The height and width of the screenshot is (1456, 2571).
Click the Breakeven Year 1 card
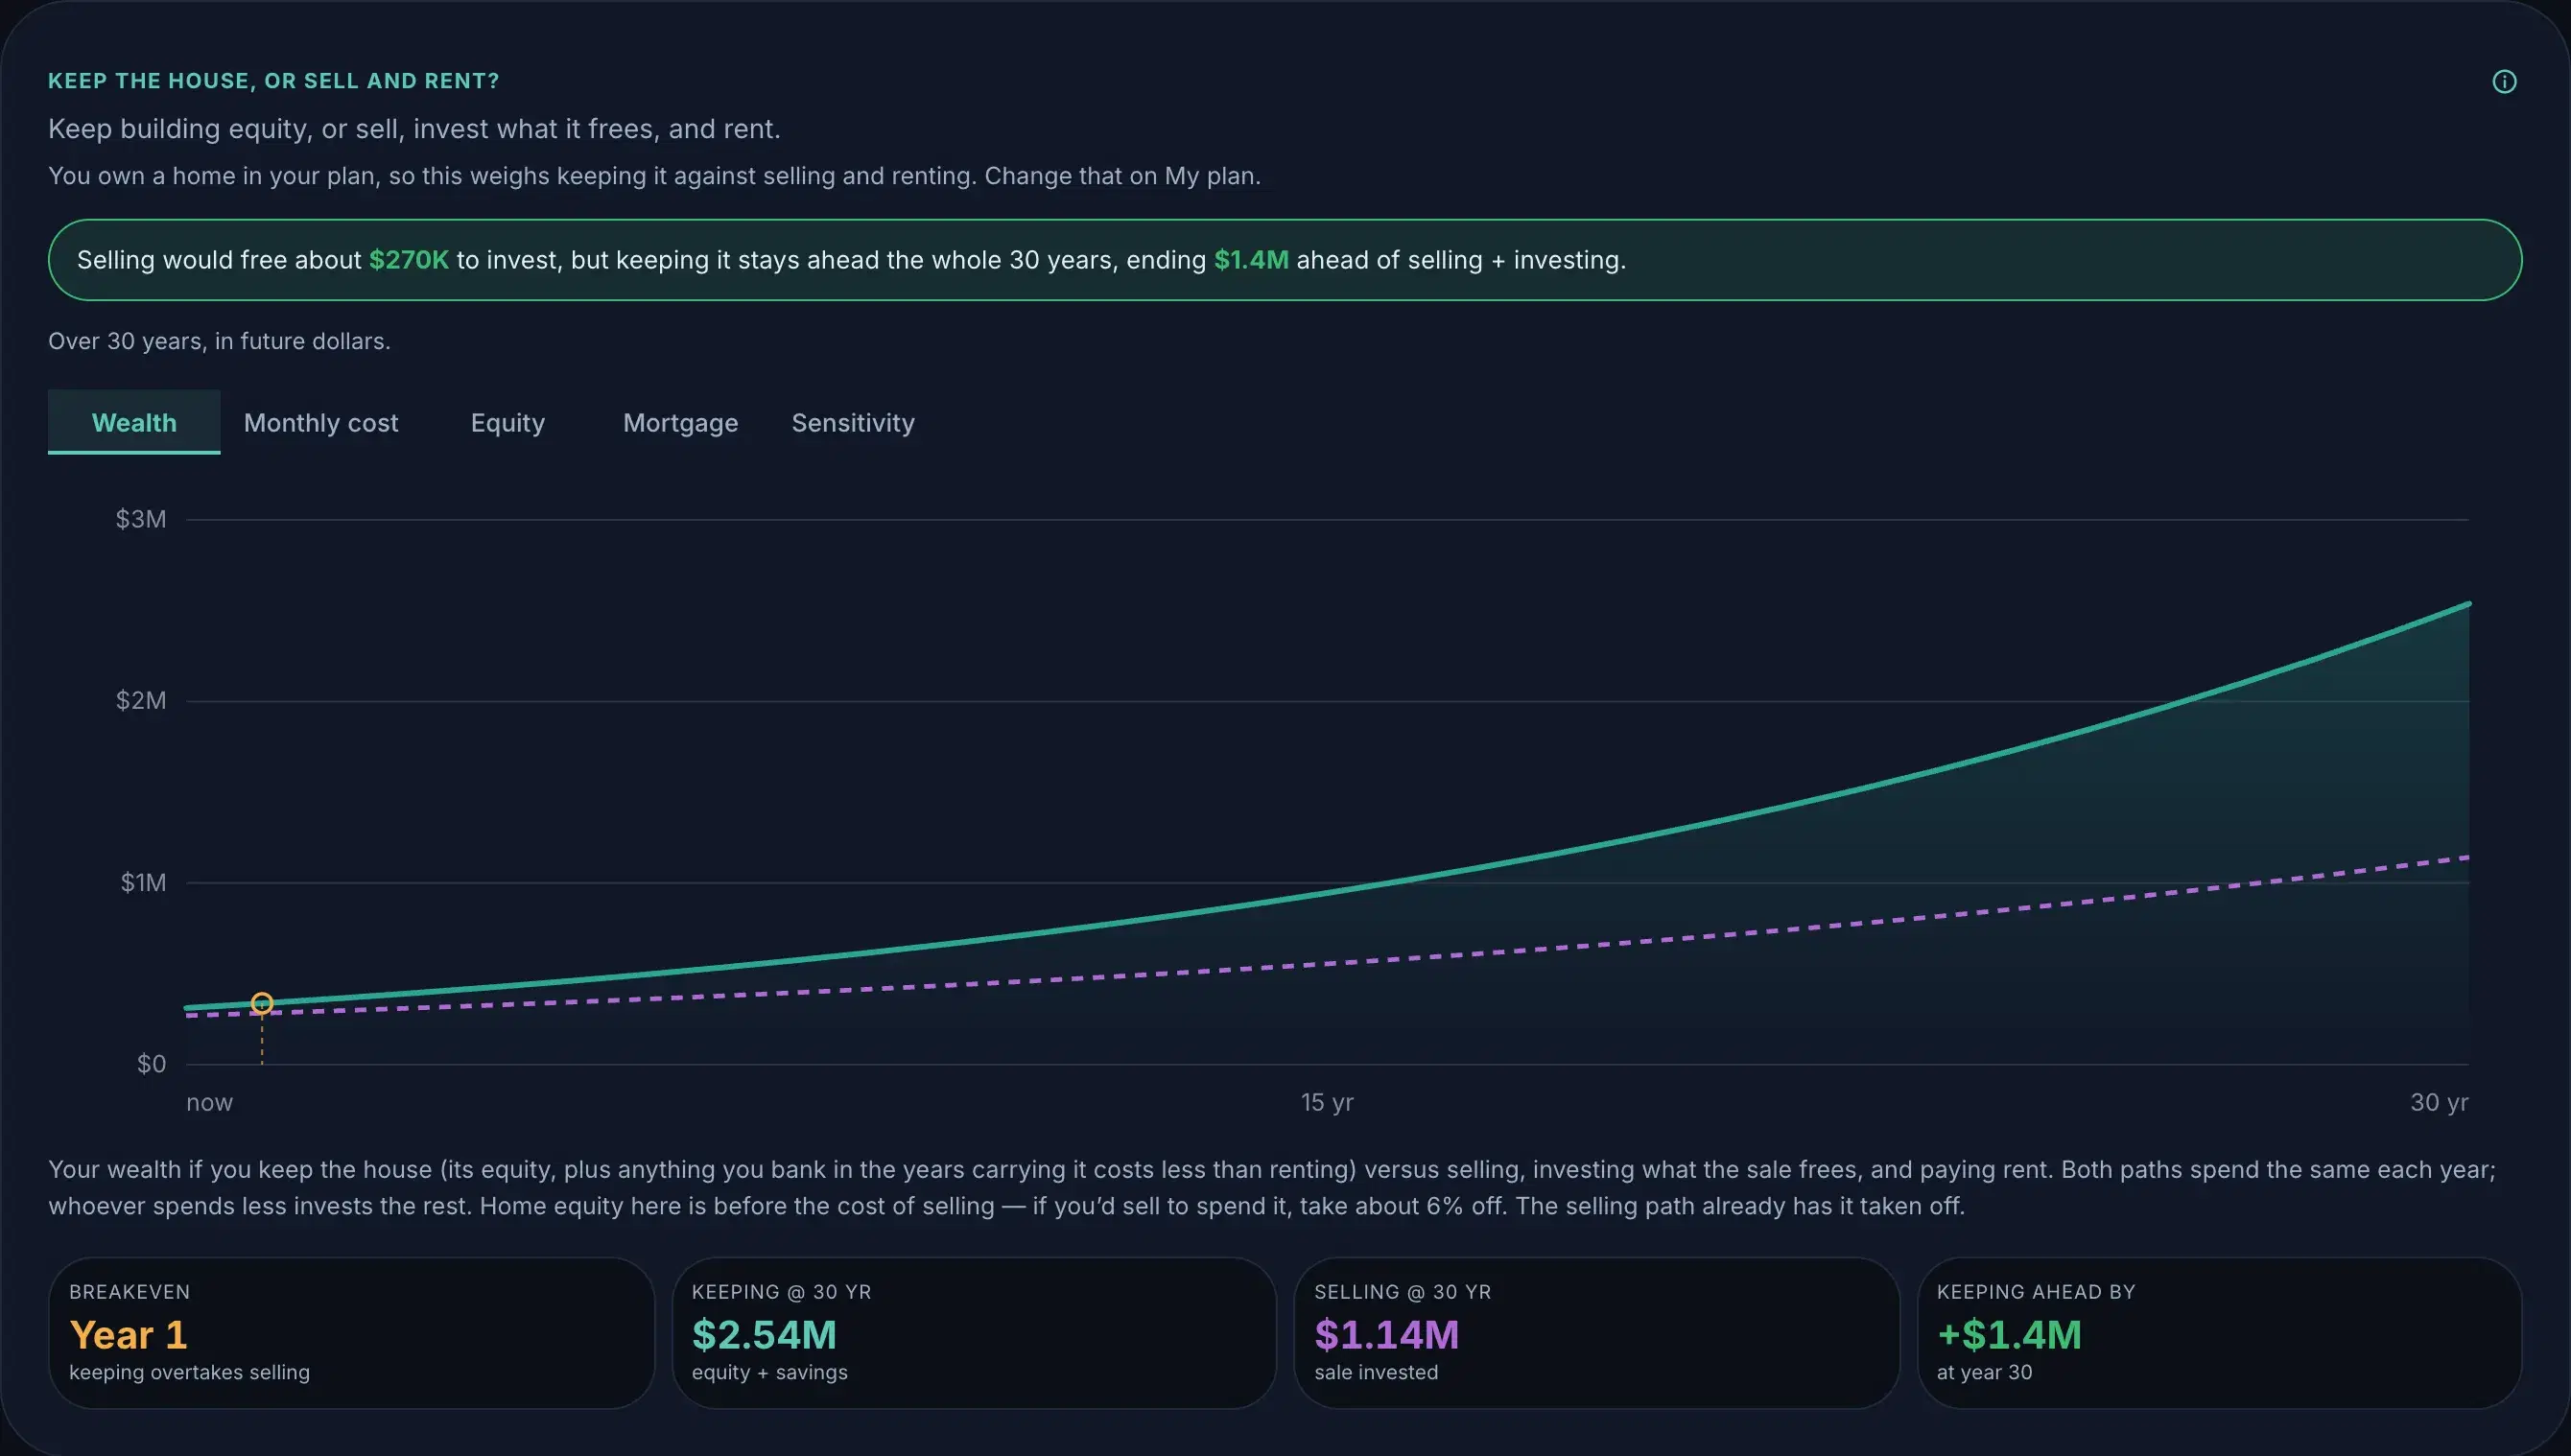coord(351,1333)
